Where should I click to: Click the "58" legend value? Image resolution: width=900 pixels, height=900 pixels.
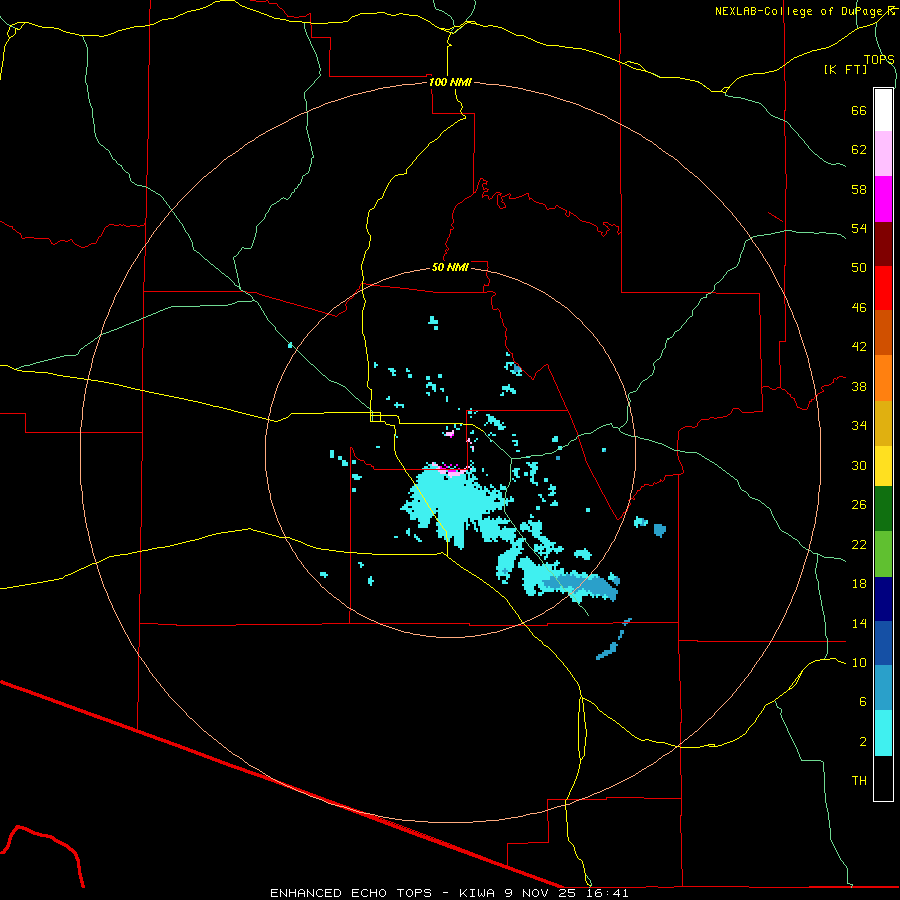[x=859, y=189]
